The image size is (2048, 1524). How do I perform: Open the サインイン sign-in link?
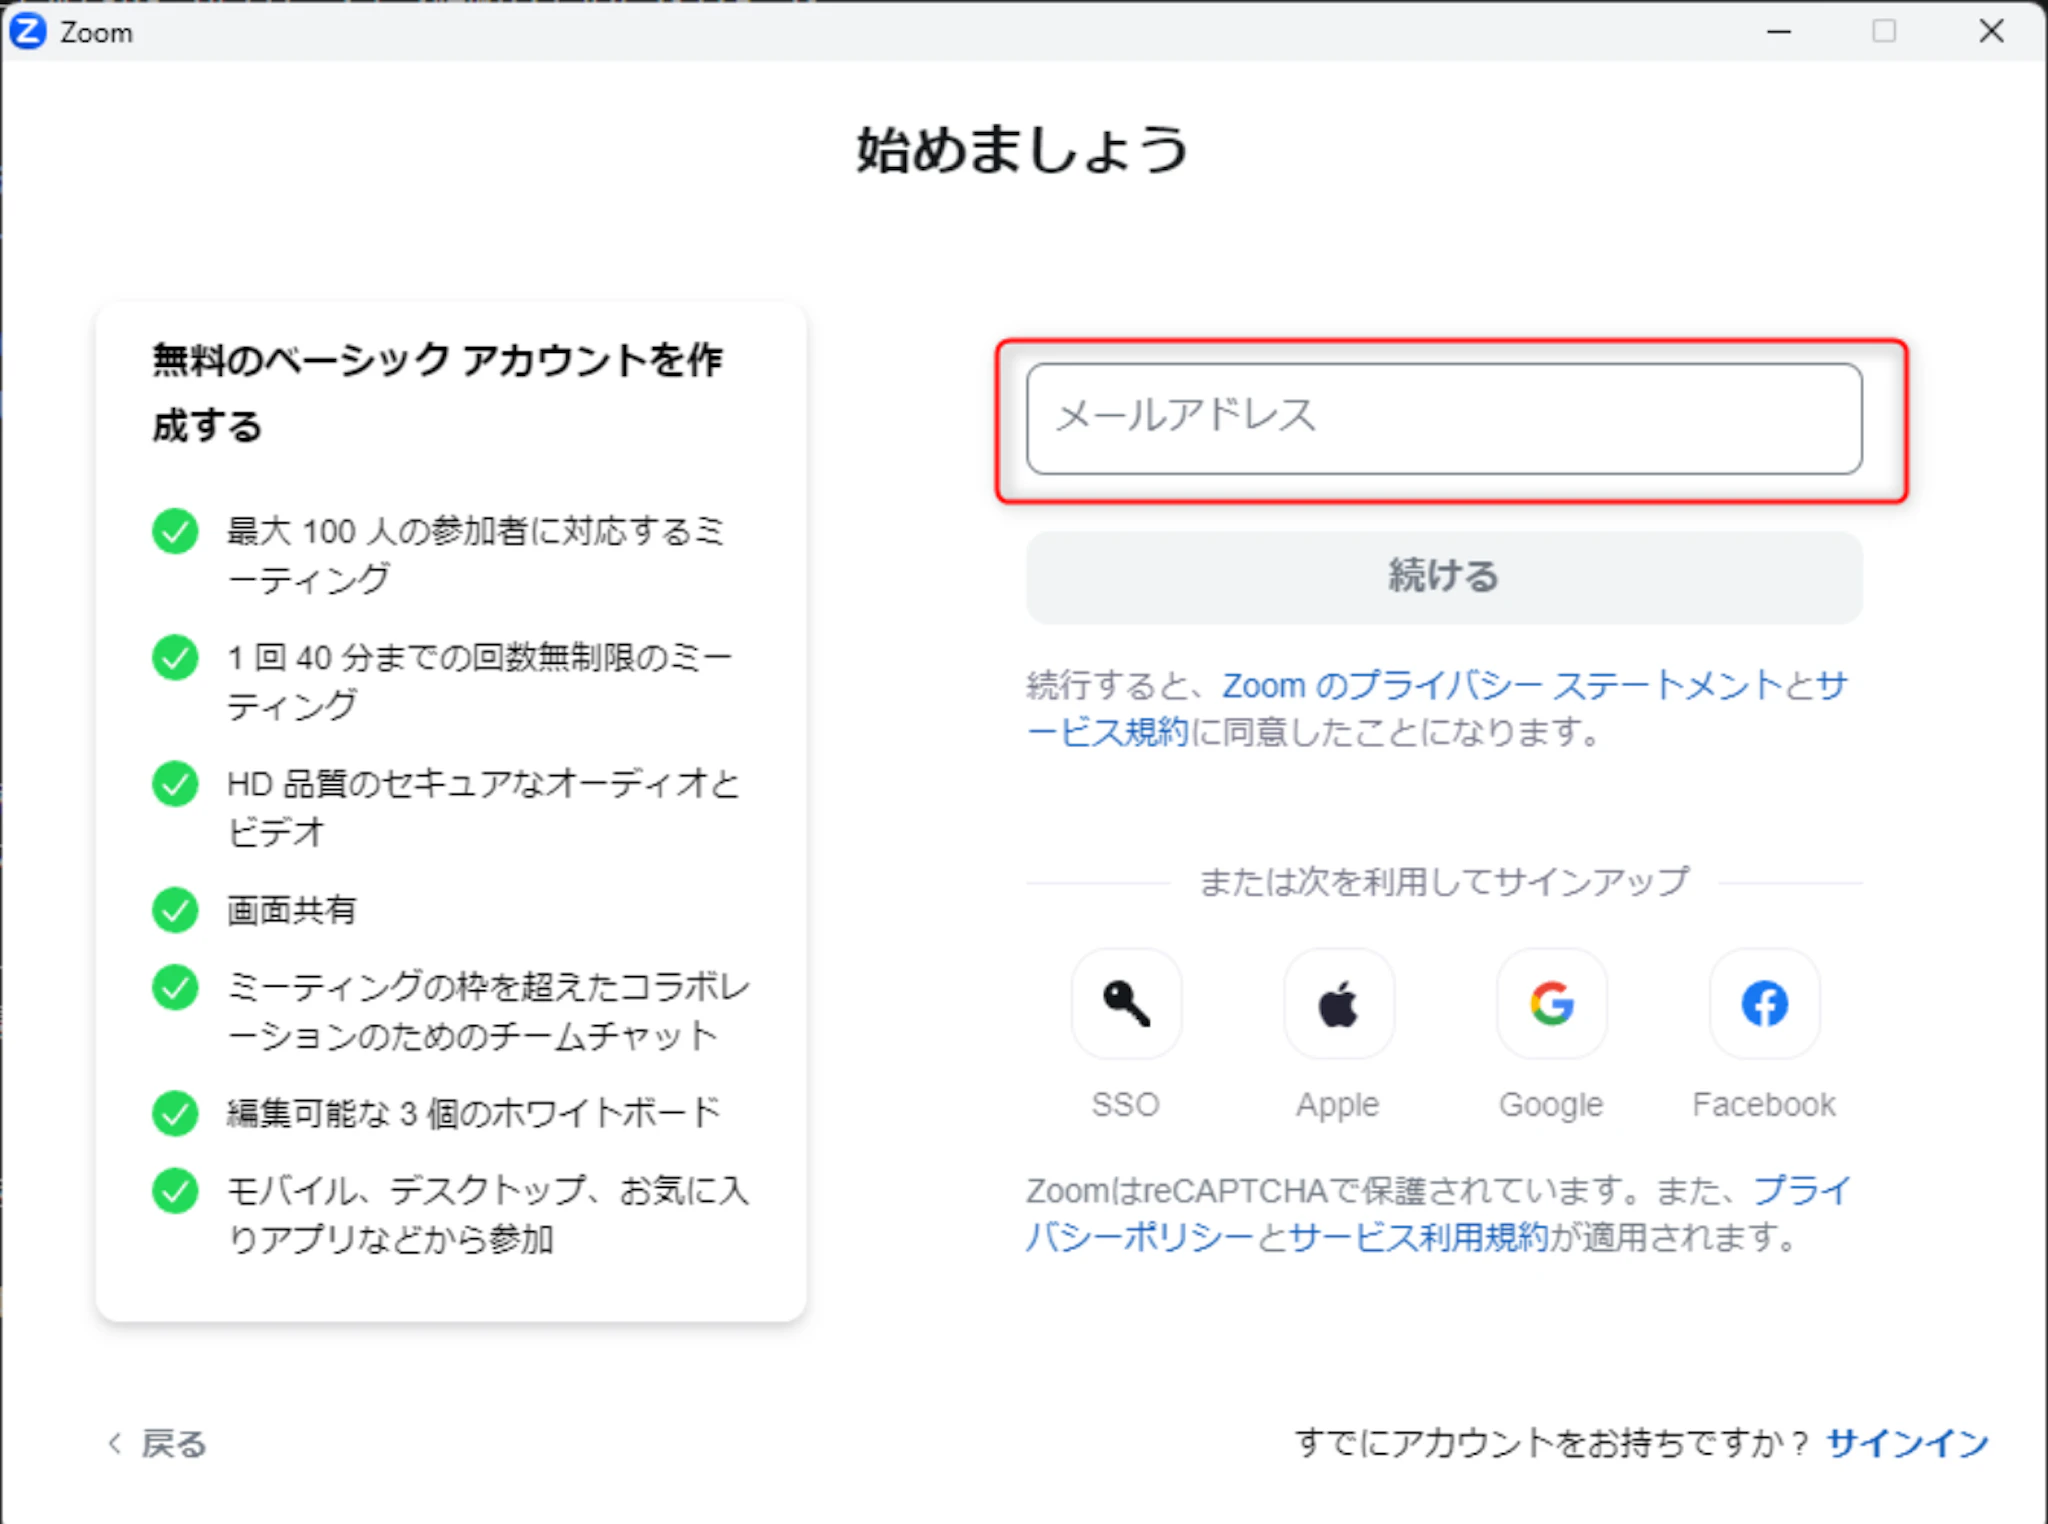1907,1442
